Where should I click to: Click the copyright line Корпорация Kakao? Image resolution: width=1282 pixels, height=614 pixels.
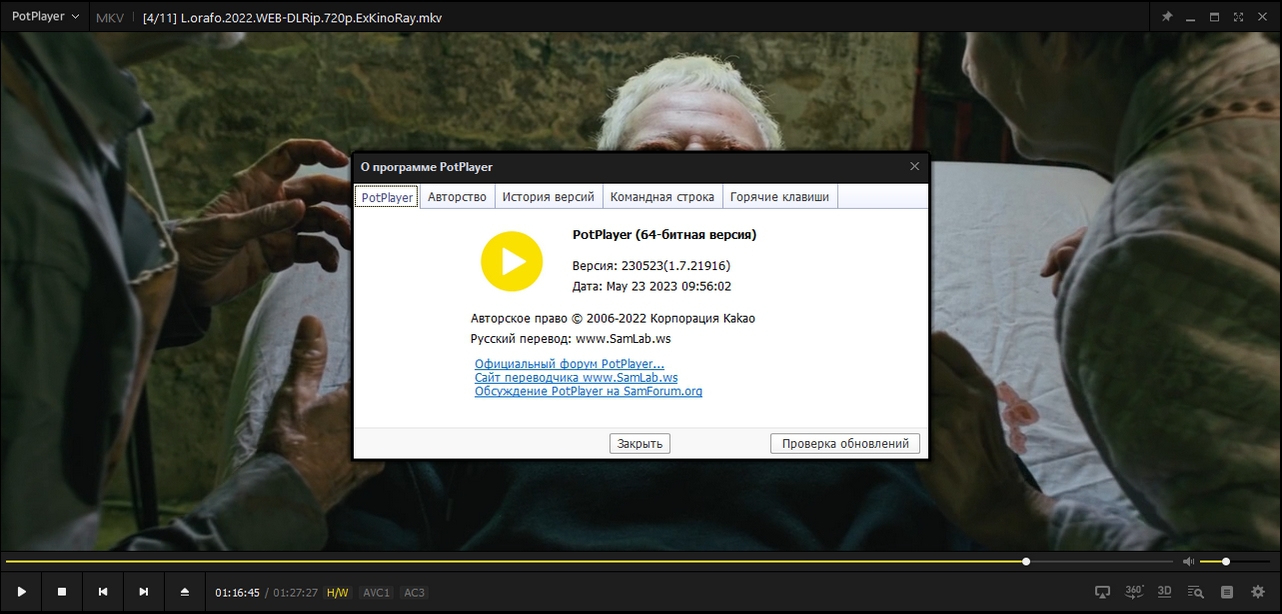click(613, 318)
